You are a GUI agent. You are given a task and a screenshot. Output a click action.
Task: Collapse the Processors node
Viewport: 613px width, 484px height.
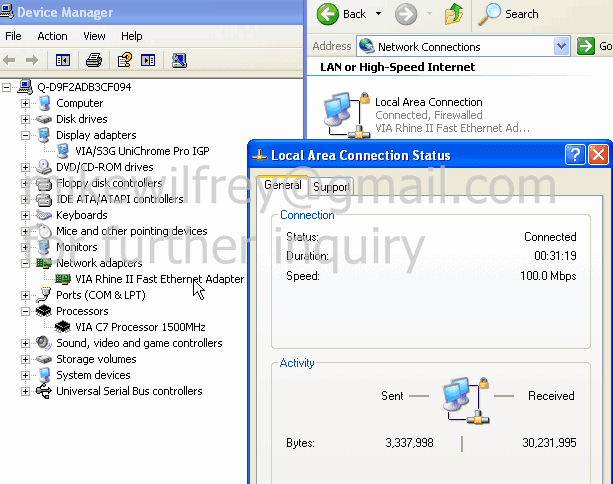pyautogui.click(x=25, y=311)
